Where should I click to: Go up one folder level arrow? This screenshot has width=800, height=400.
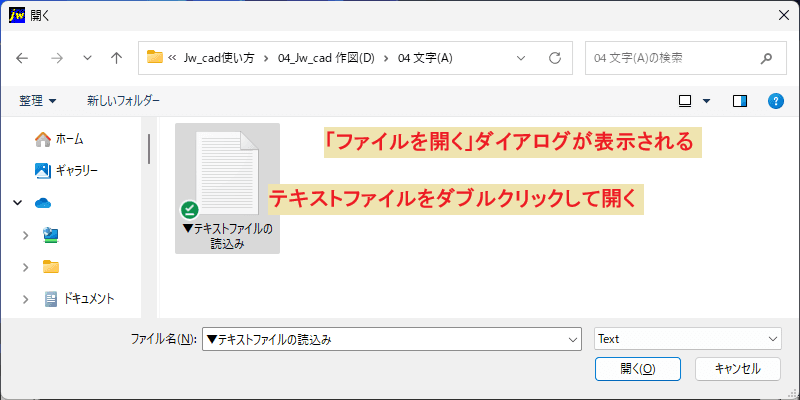click(117, 58)
